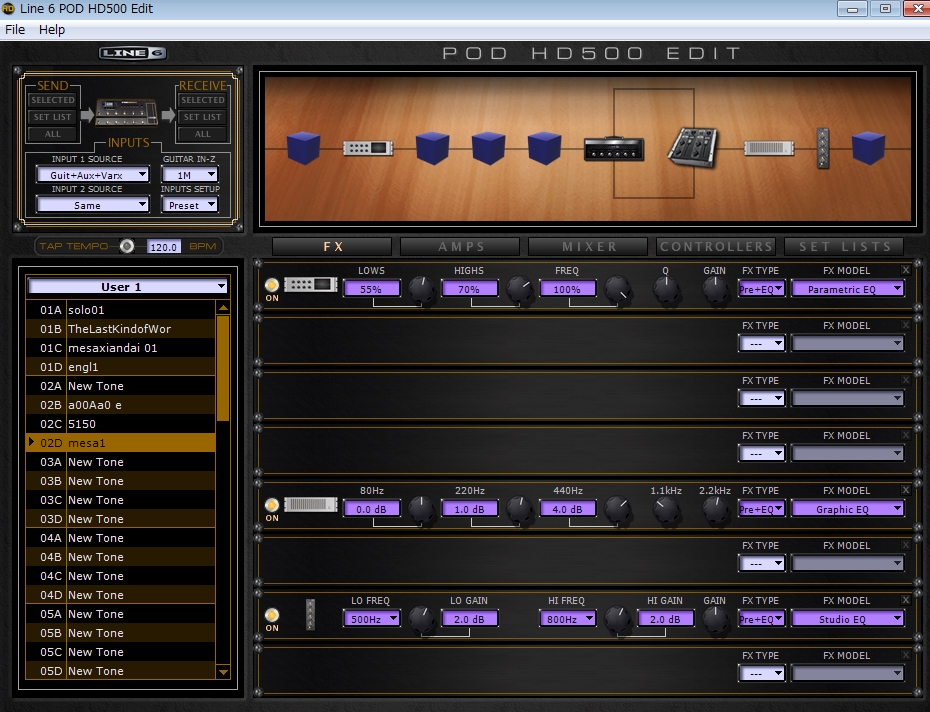Open the Help menu

(52, 30)
